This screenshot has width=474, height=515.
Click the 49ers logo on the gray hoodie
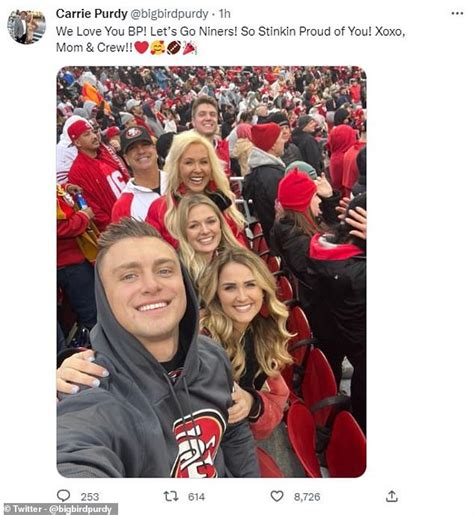coord(198,443)
